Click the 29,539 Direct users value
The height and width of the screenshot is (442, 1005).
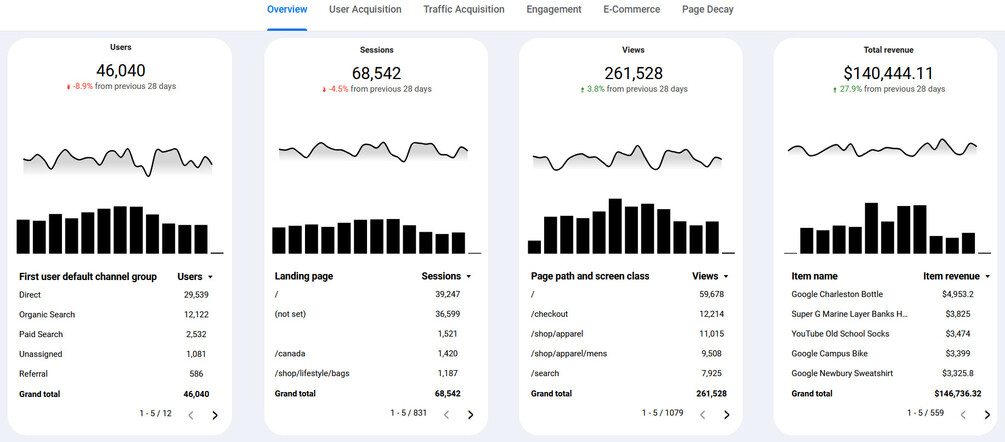[x=196, y=295]
